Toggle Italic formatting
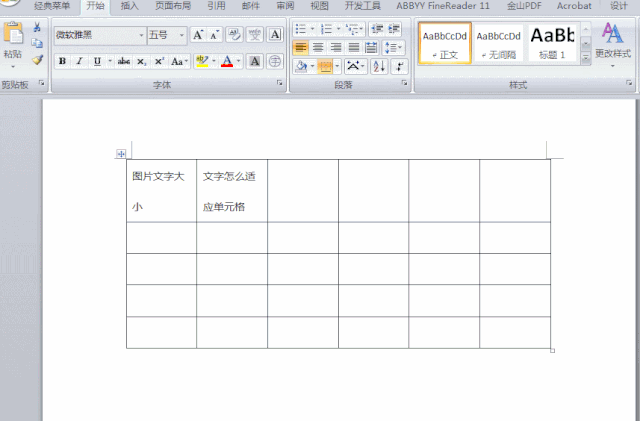This screenshot has height=421, width=640. coord(79,61)
